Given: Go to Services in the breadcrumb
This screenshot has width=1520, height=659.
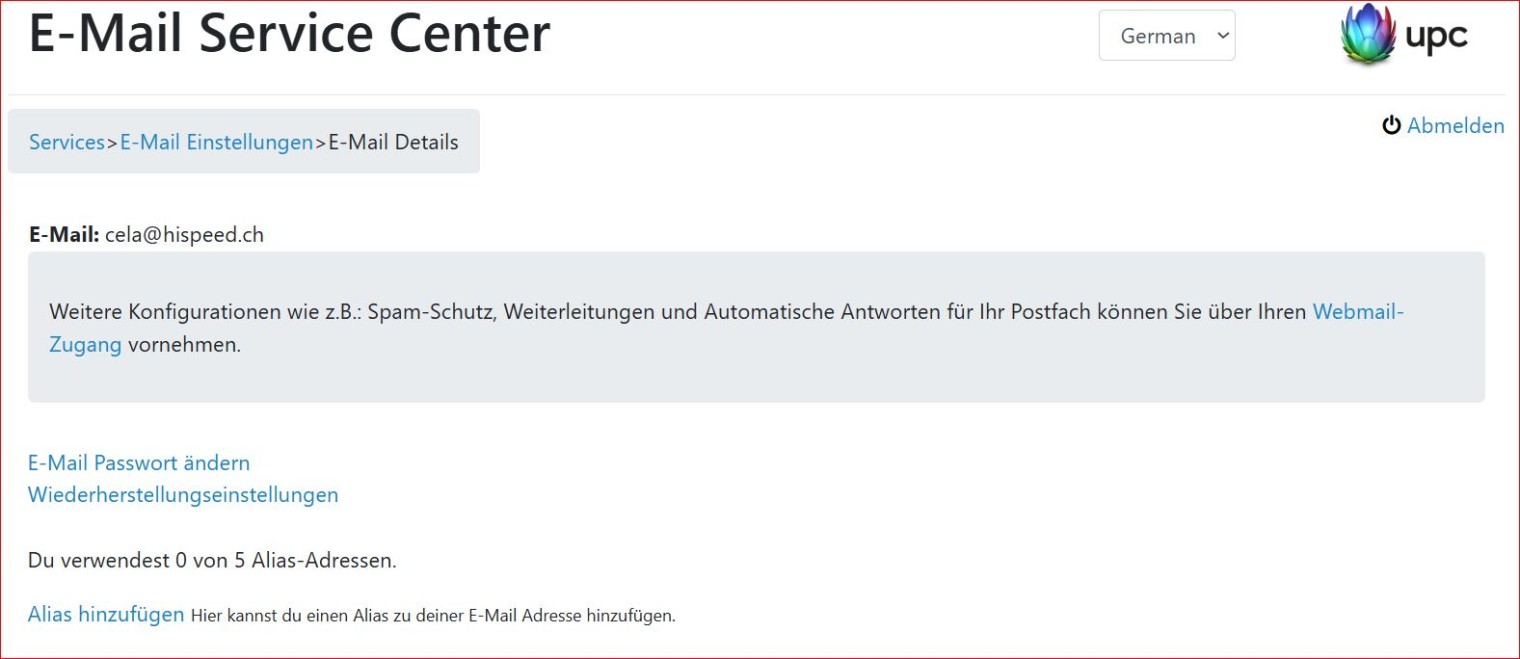Looking at the screenshot, I should 66,142.
